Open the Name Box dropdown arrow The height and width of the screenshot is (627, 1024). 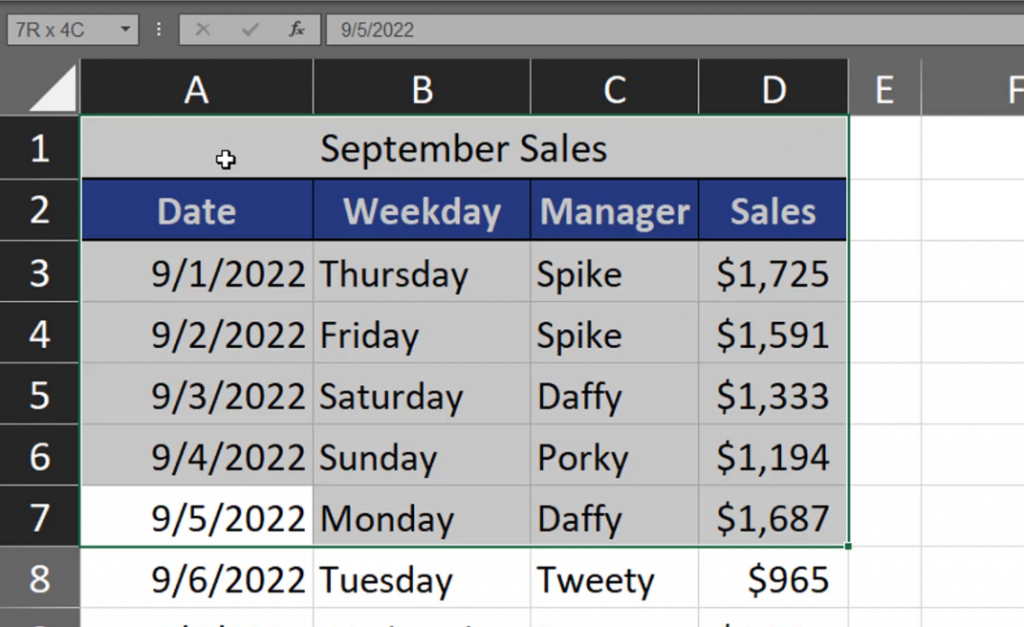(x=126, y=30)
